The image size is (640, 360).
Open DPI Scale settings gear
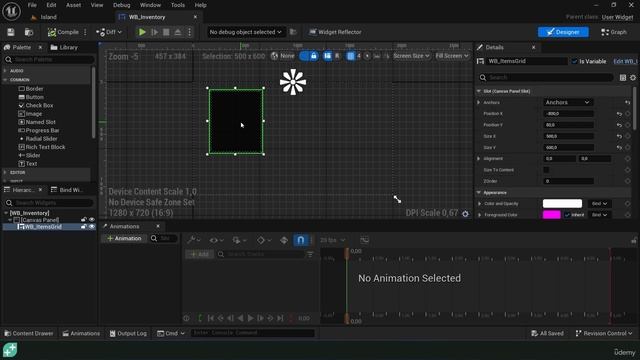(465, 213)
